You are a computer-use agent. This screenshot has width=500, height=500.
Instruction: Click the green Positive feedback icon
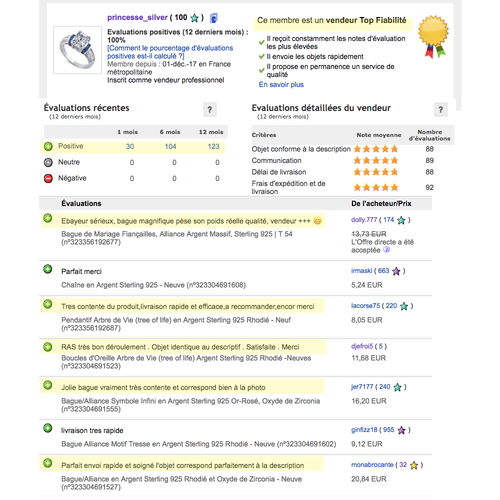pos(48,146)
